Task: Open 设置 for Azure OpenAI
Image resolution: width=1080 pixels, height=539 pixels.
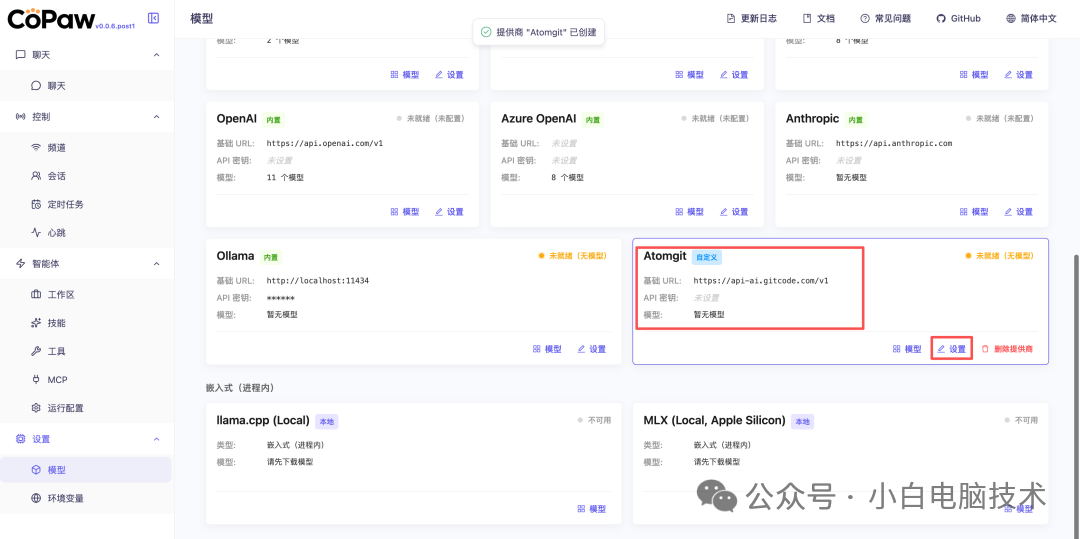Action: [x=734, y=212]
